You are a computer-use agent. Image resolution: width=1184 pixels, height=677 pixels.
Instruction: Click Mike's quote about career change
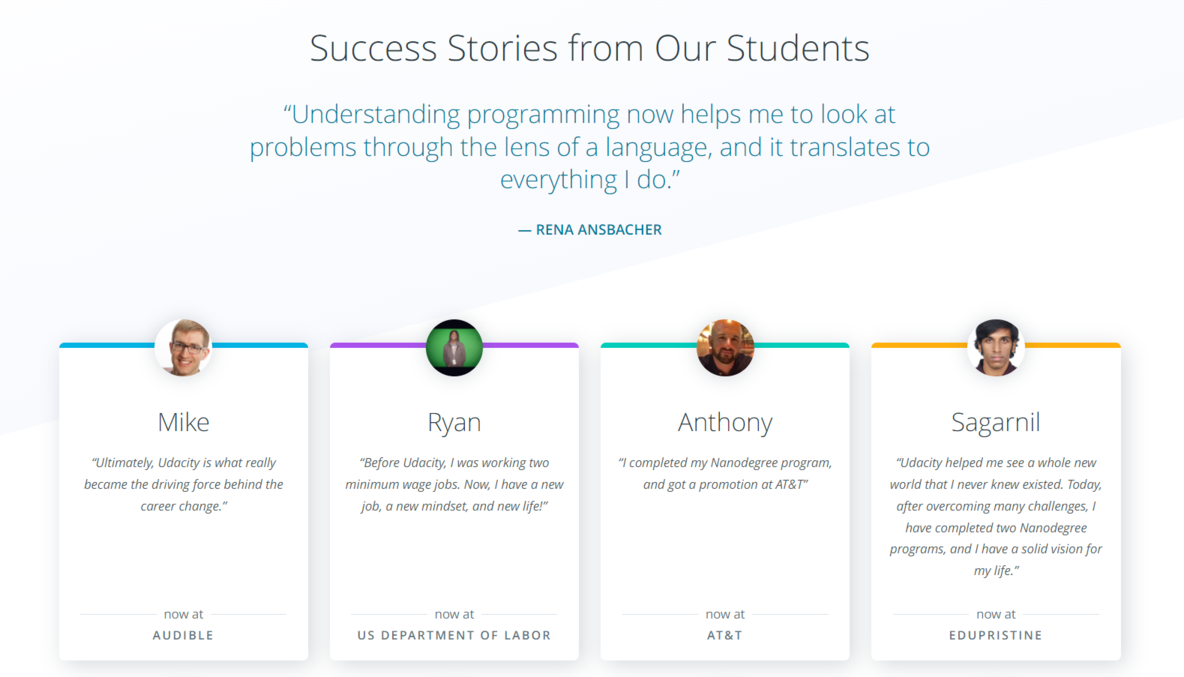pyautogui.click(x=183, y=484)
